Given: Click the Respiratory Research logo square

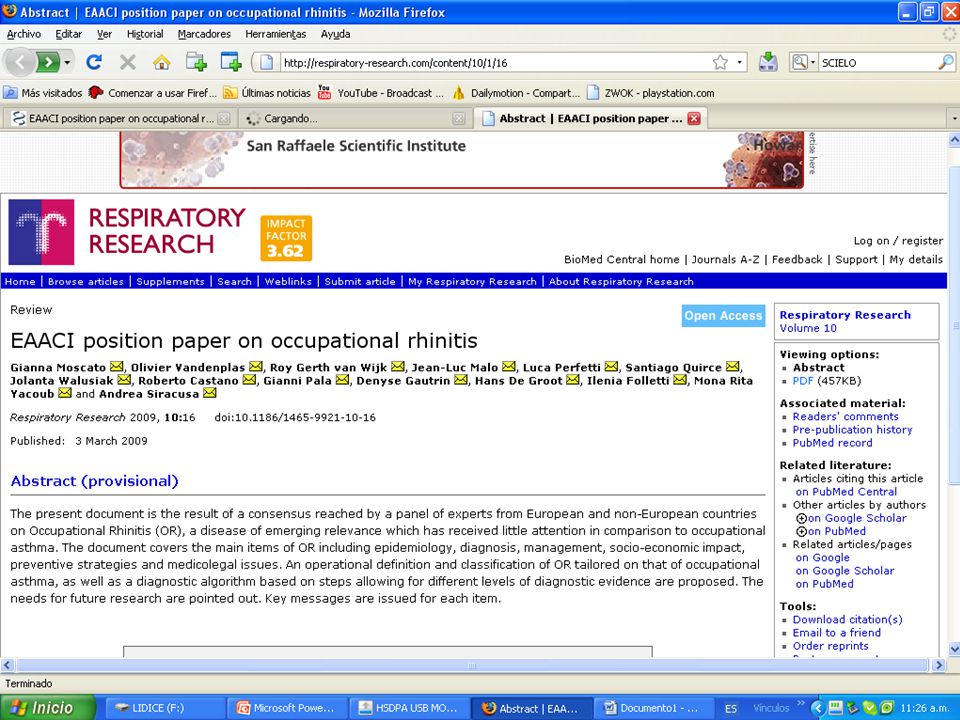Looking at the screenshot, I should [41, 232].
